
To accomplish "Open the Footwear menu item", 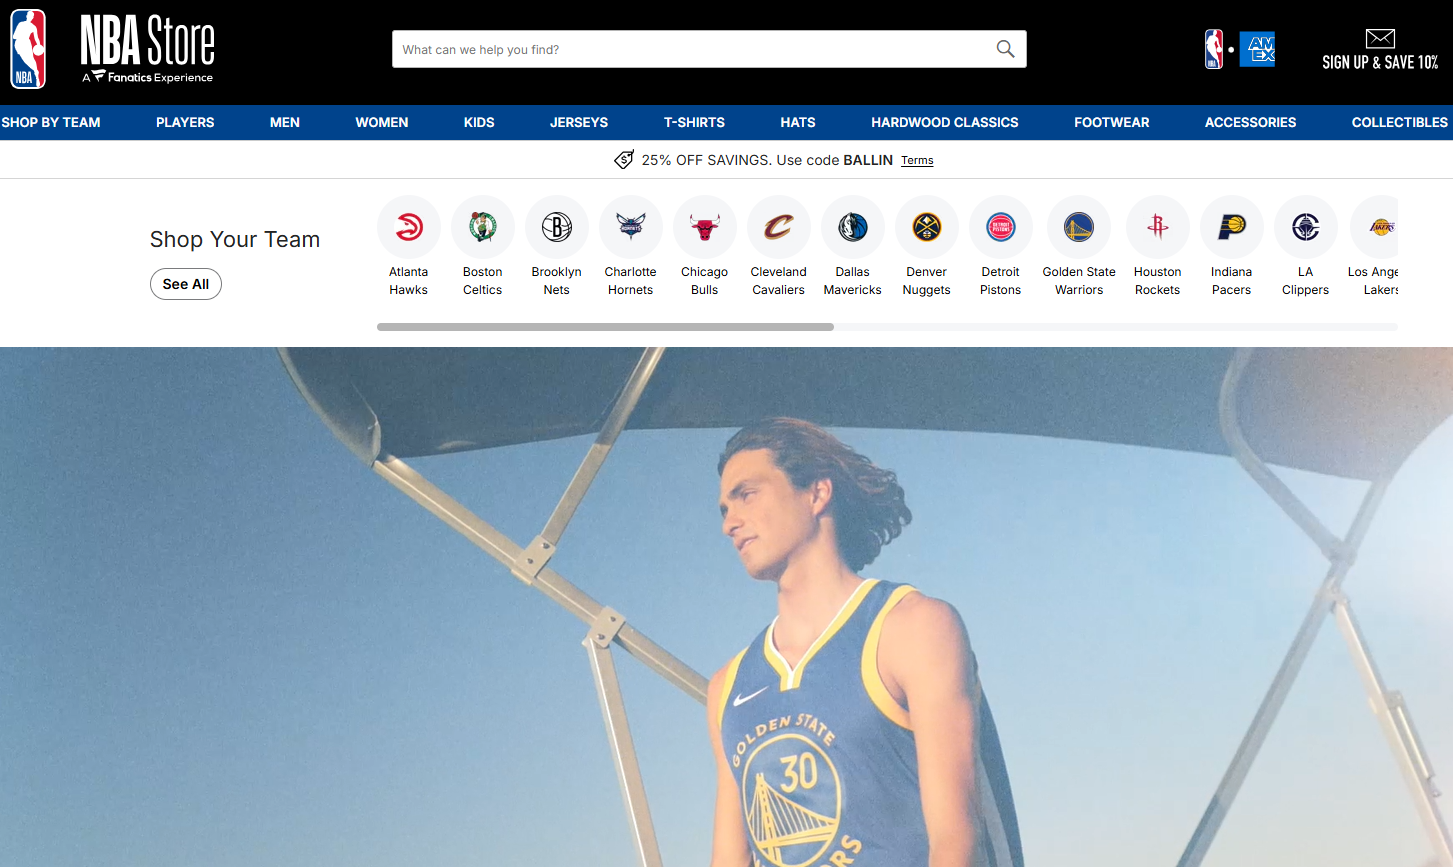I will tap(1111, 122).
